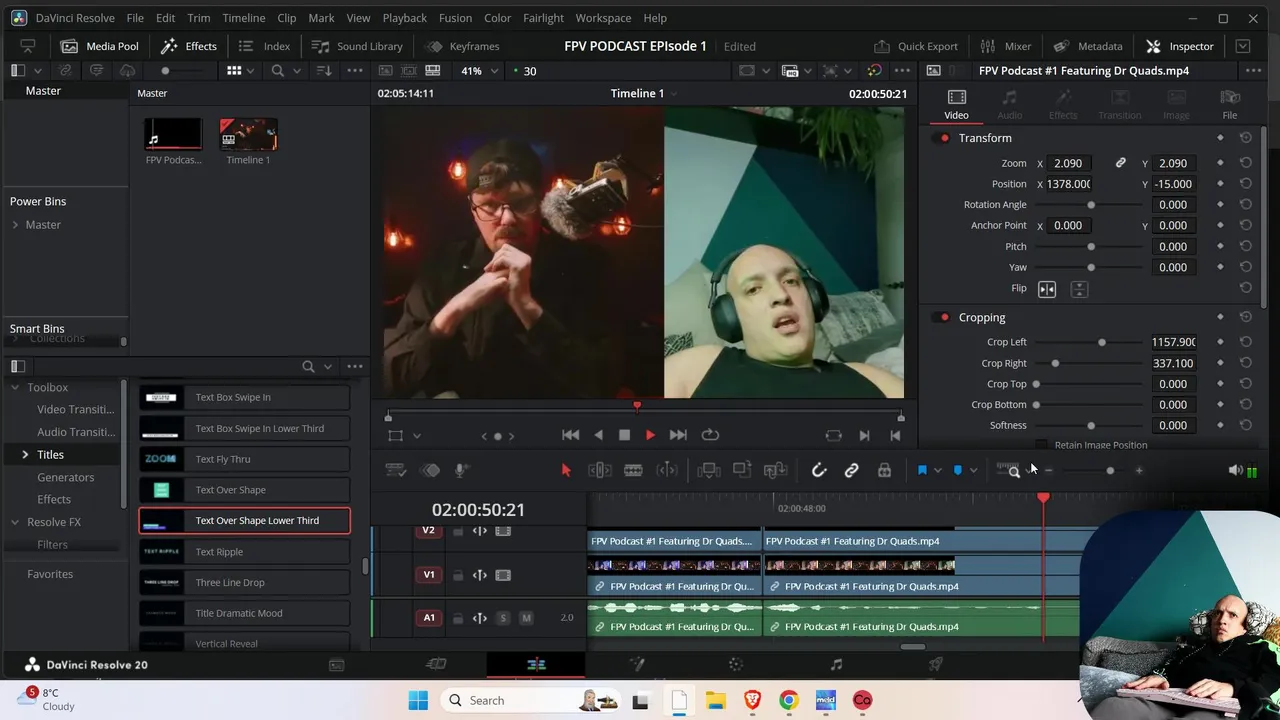Open the viewer zoom 41% dropdown
Image resolution: width=1280 pixels, height=720 pixels.
478,71
